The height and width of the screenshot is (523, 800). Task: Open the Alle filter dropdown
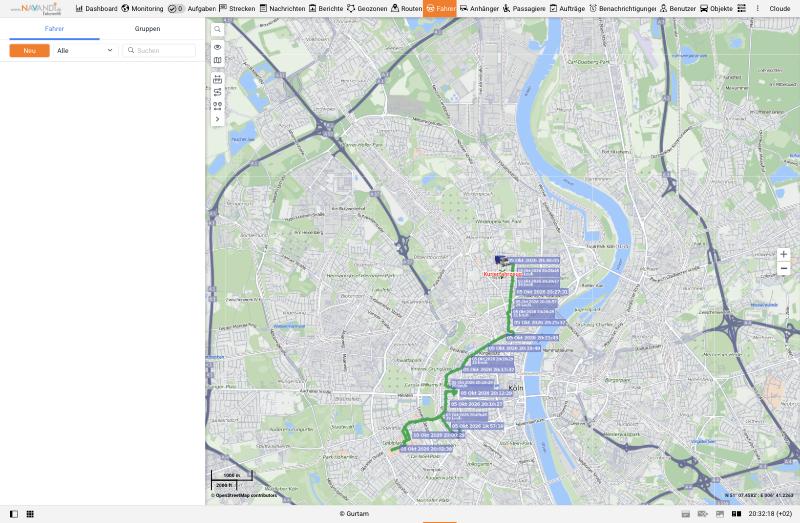click(x=85, y=51)
